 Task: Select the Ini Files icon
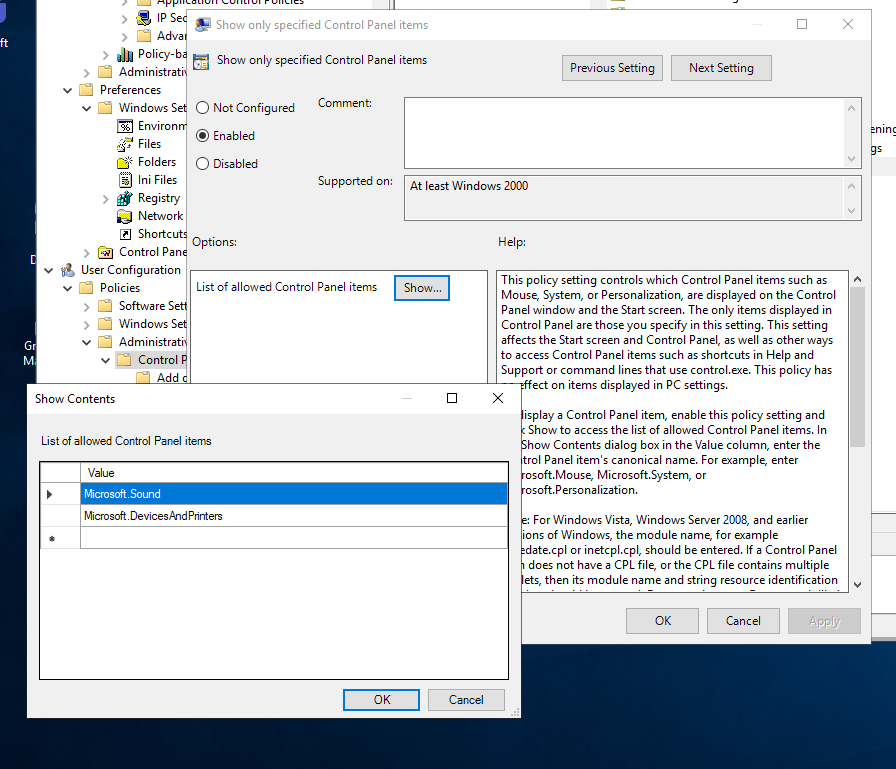pyautogui.click(x=125, y=180)
